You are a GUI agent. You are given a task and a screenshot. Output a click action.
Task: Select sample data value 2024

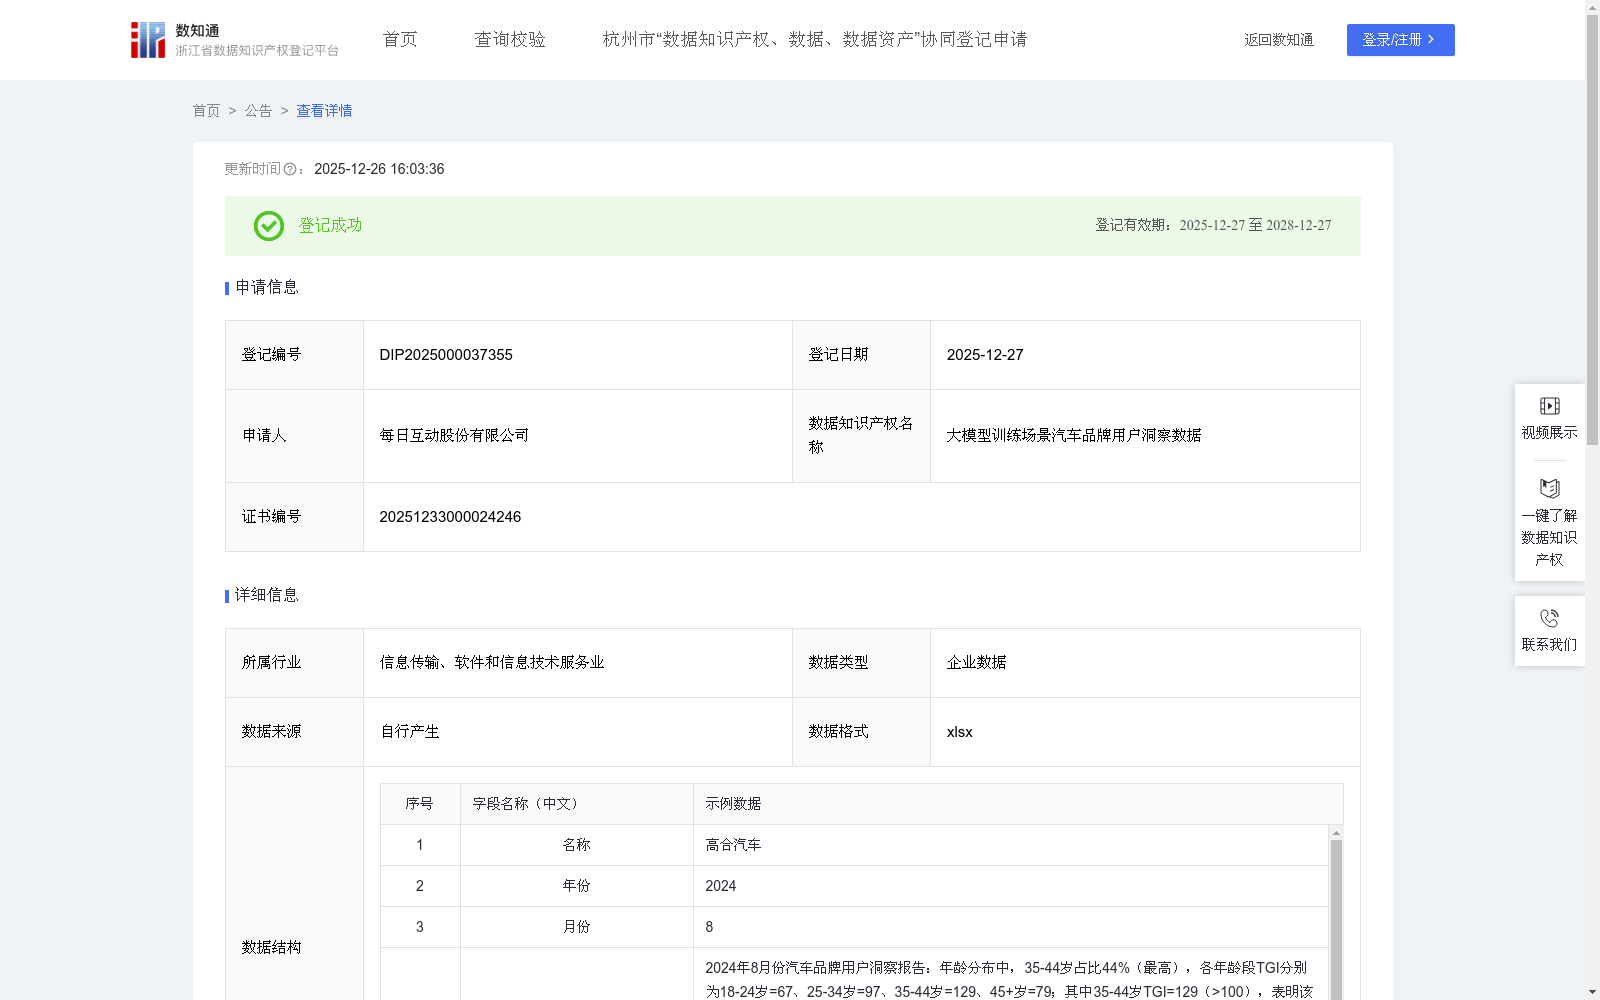click(721, 886)
